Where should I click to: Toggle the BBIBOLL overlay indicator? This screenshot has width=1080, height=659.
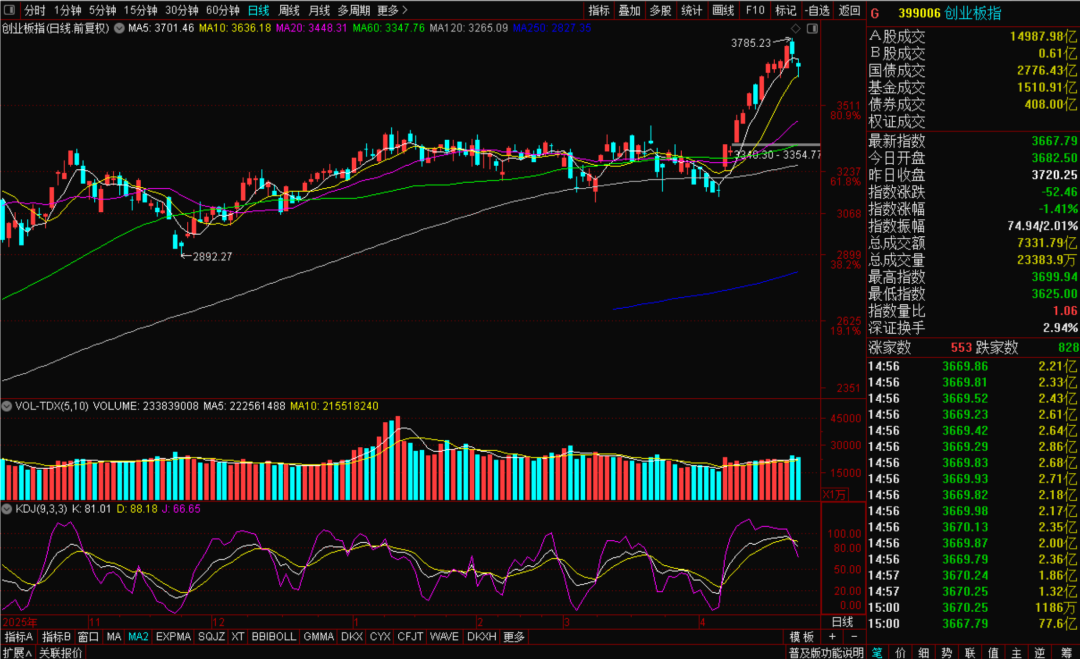point(273,637)
